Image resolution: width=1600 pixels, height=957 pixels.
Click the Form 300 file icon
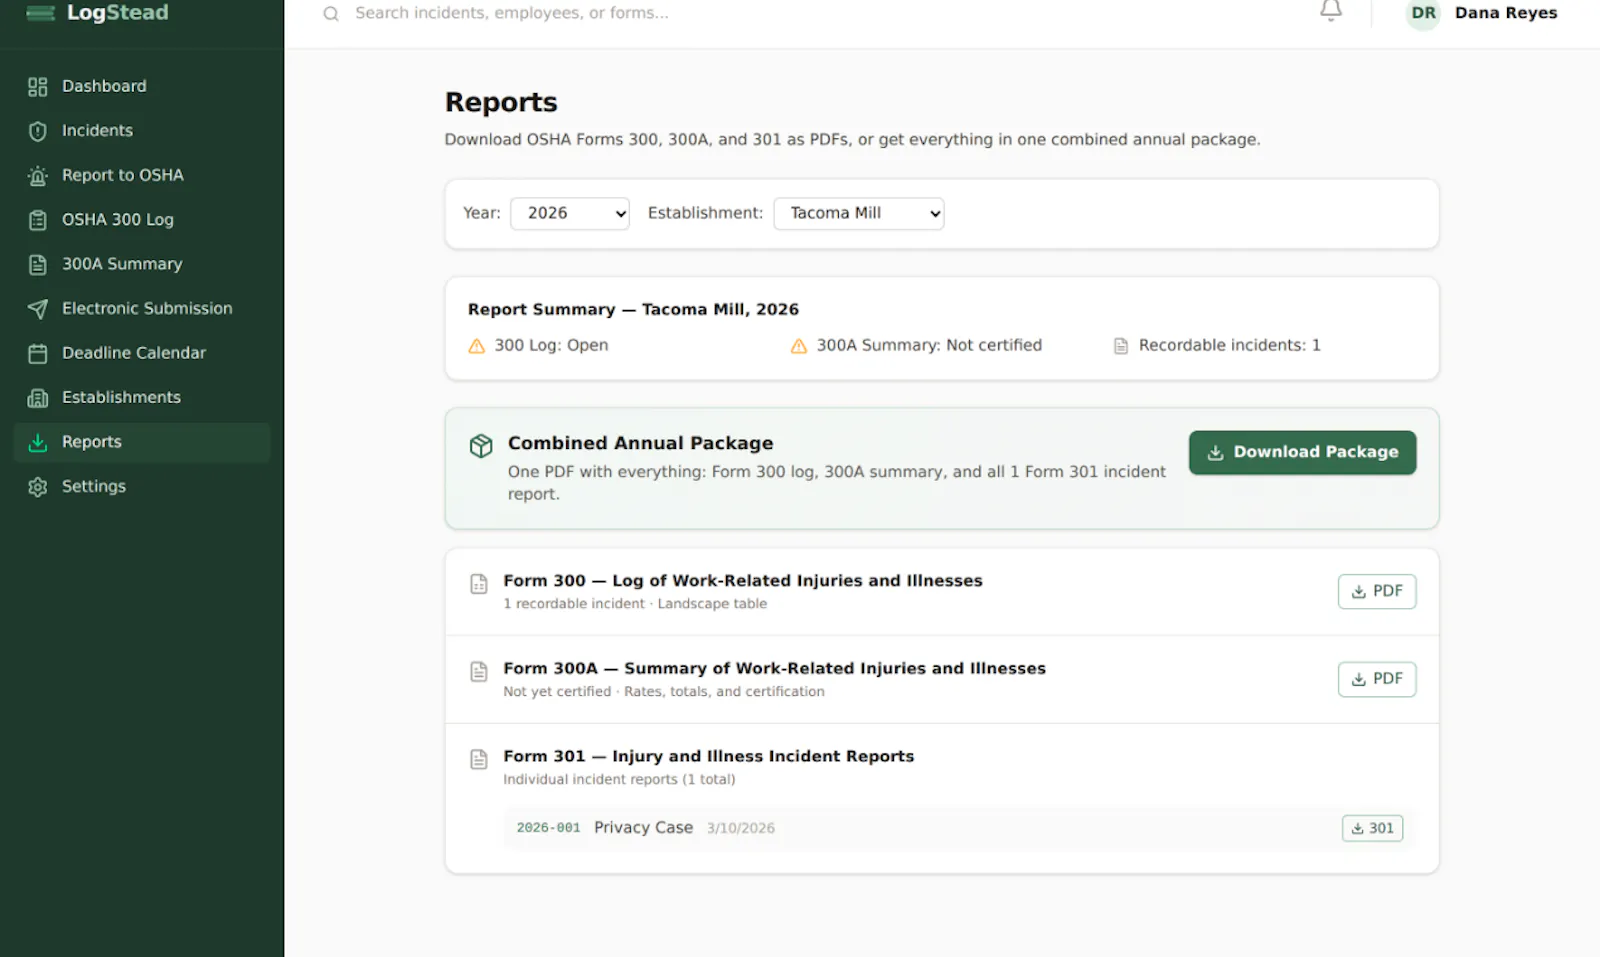click(x=479, y=584)
